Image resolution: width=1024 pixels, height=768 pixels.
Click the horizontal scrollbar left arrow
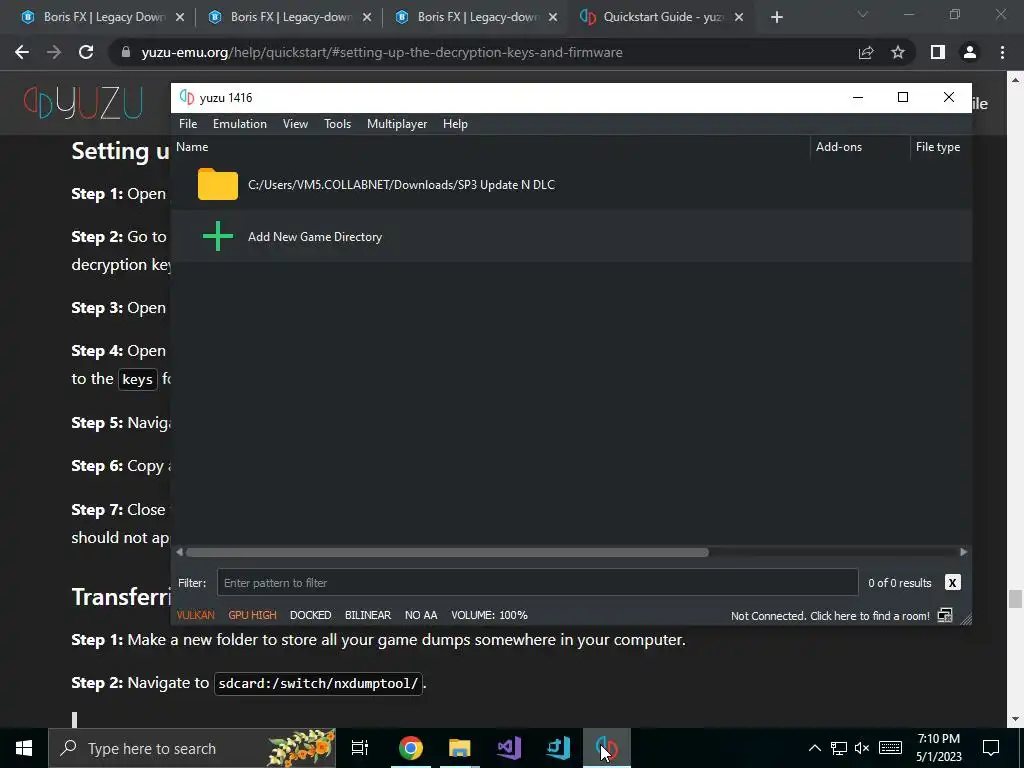coord(180,552)
